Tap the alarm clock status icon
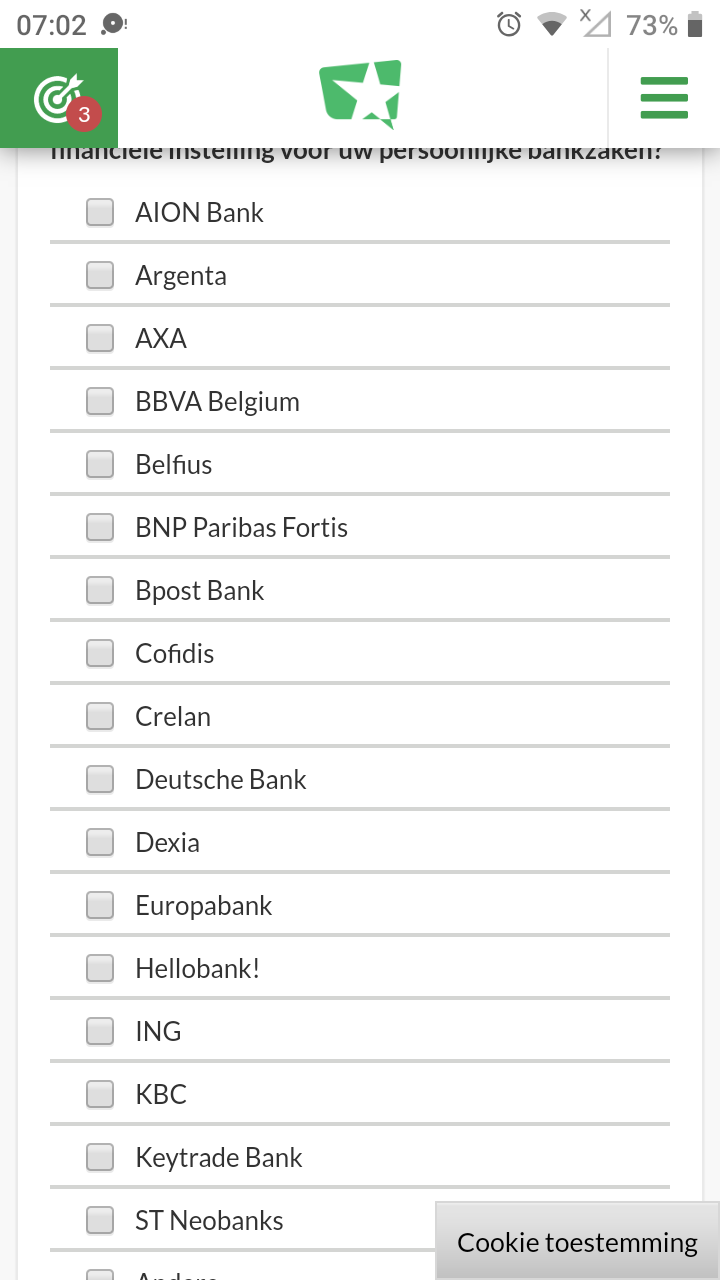 click(509, 25)
